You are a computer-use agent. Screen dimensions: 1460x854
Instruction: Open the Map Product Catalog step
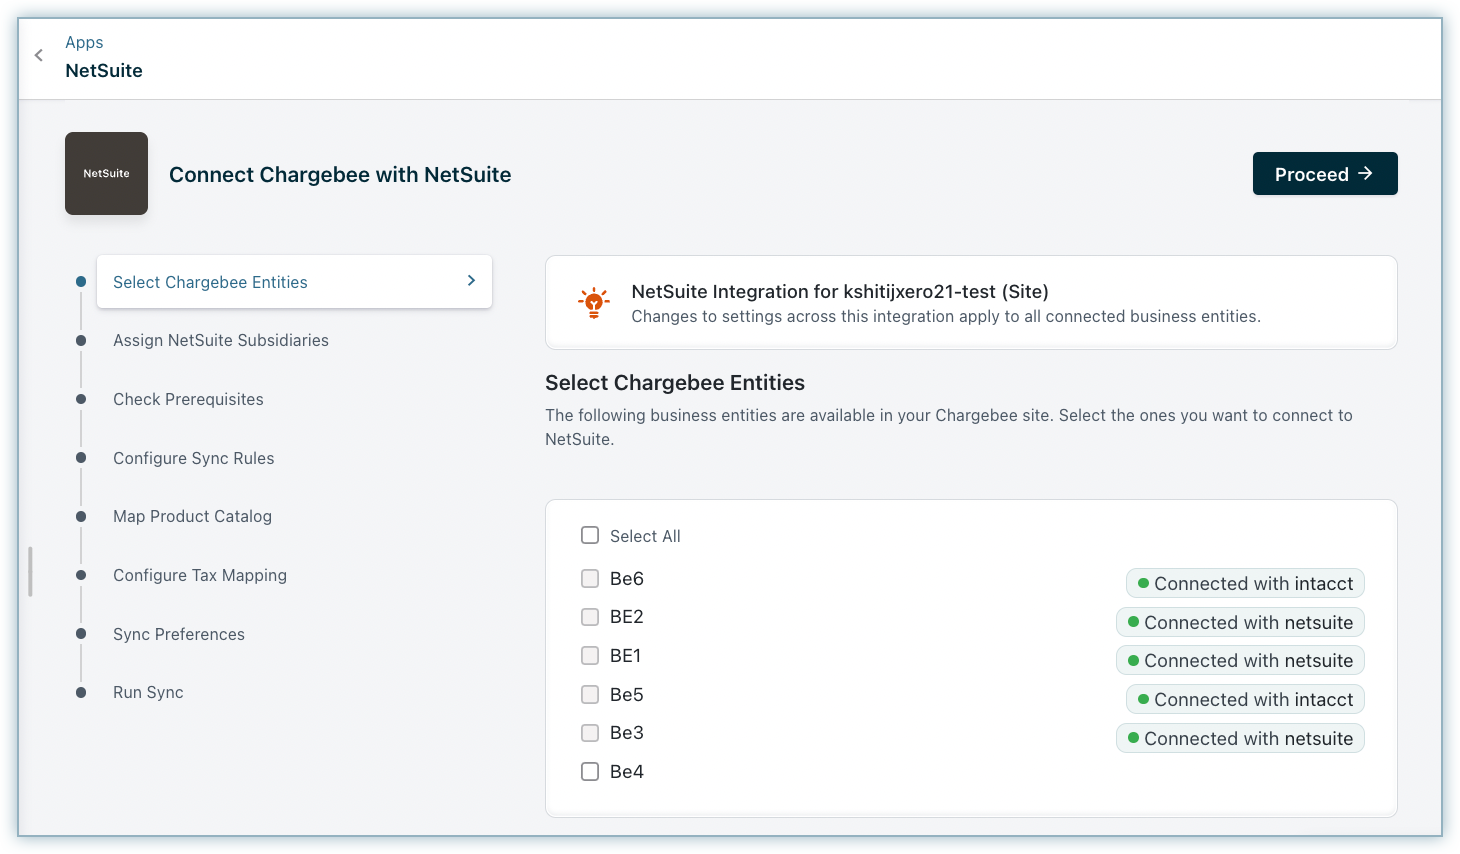192,516
